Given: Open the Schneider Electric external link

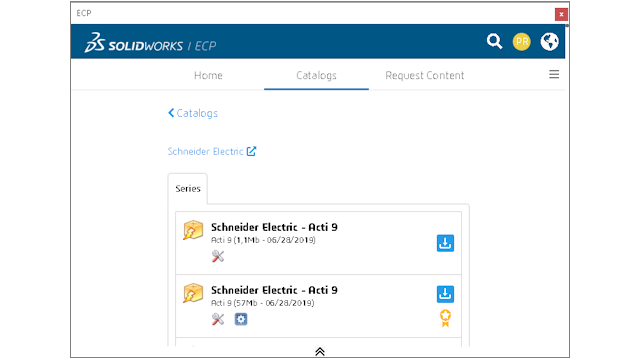Looking at the screenshot, I should coord(212,151).
